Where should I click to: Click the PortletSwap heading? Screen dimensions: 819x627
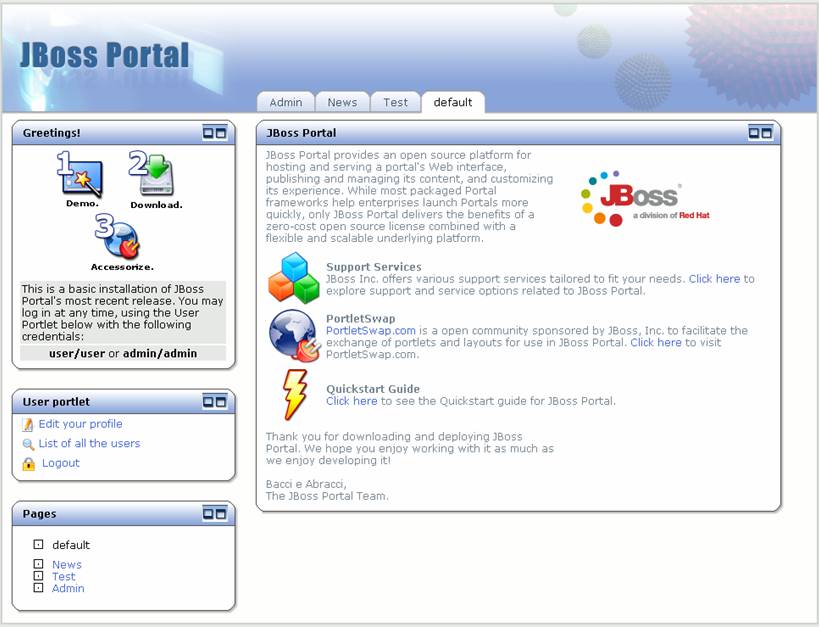click(360, 319)
